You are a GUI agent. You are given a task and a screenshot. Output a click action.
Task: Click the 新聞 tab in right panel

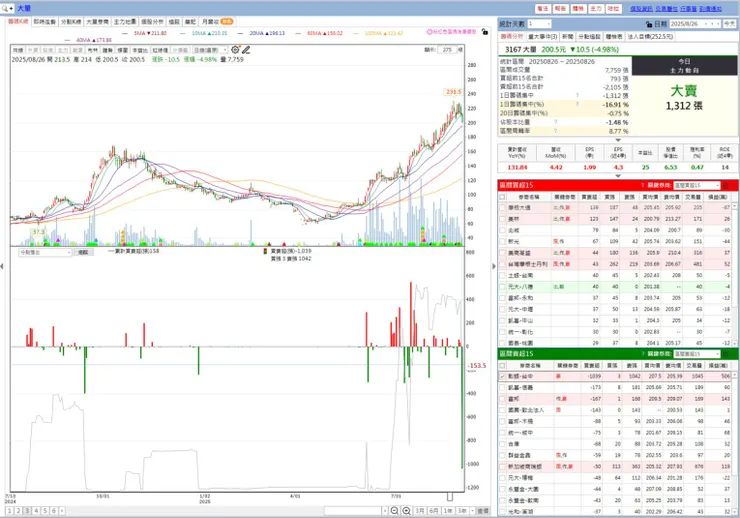568,36
